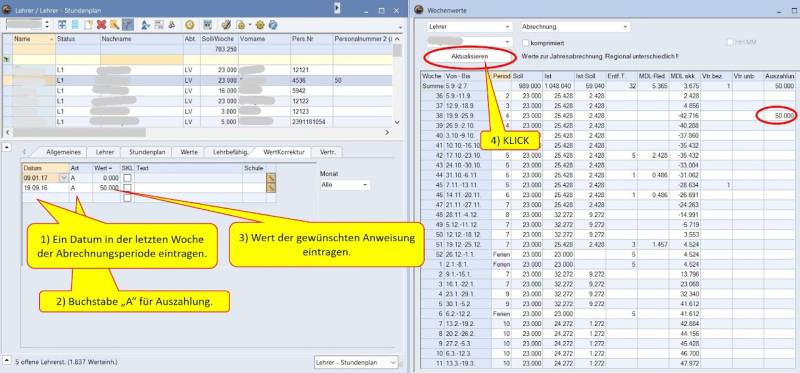Click the Soll/Woche column header
The width and height of the screenshot is (800, 373).
[219, 39]
